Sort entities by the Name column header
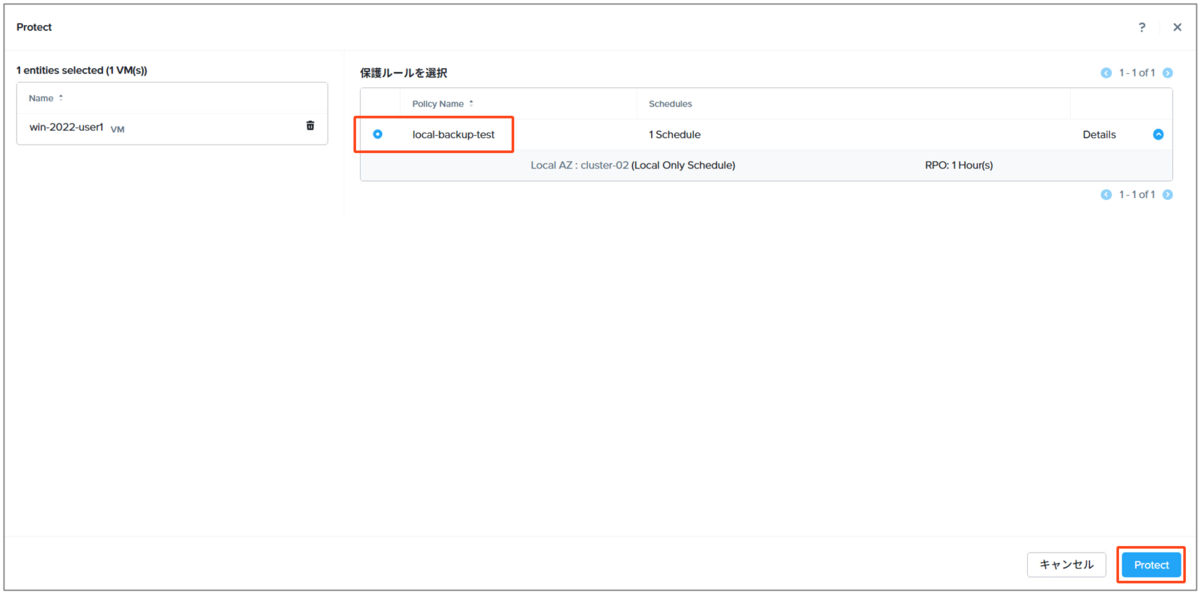The image size is (1200, 593). [x=46, y=98]
